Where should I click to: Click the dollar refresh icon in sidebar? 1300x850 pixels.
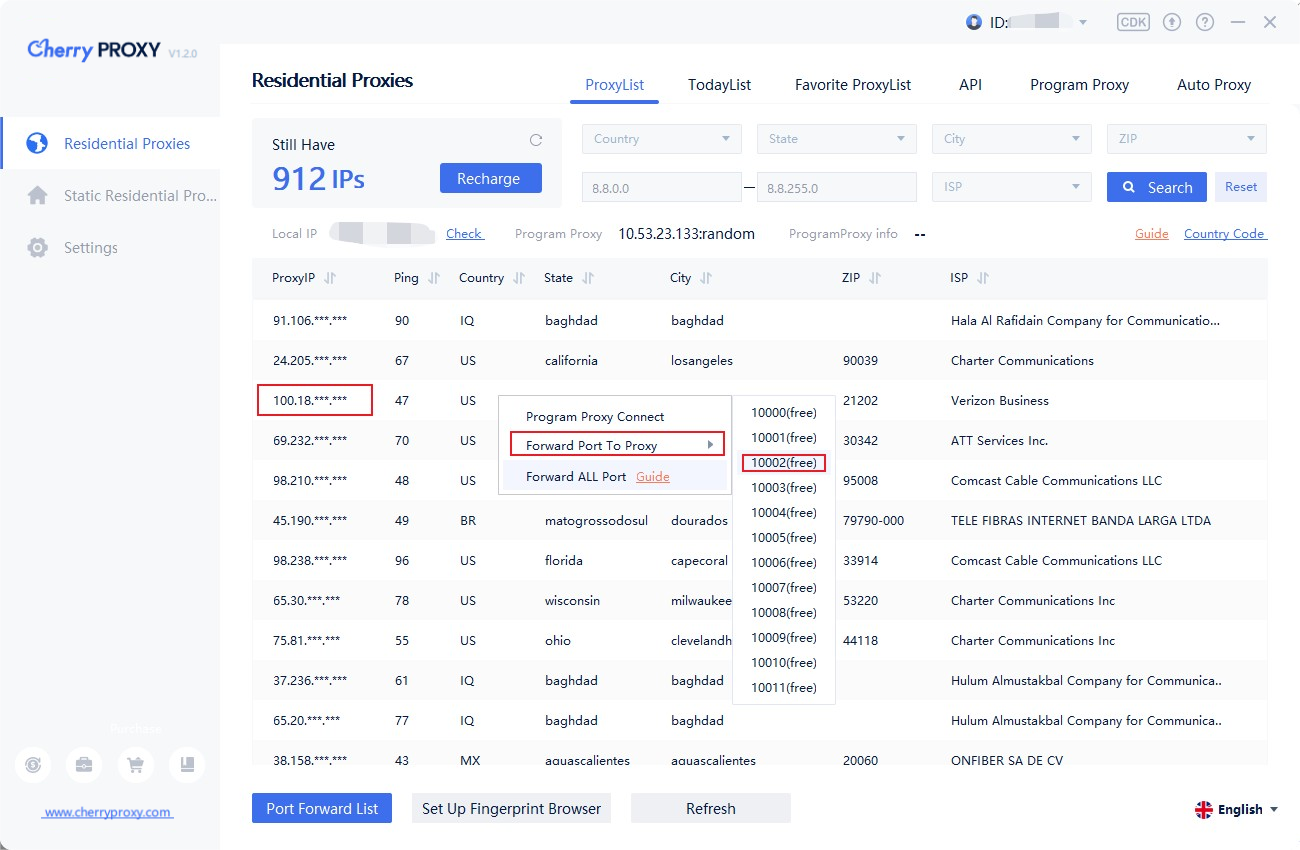[33, 765]
